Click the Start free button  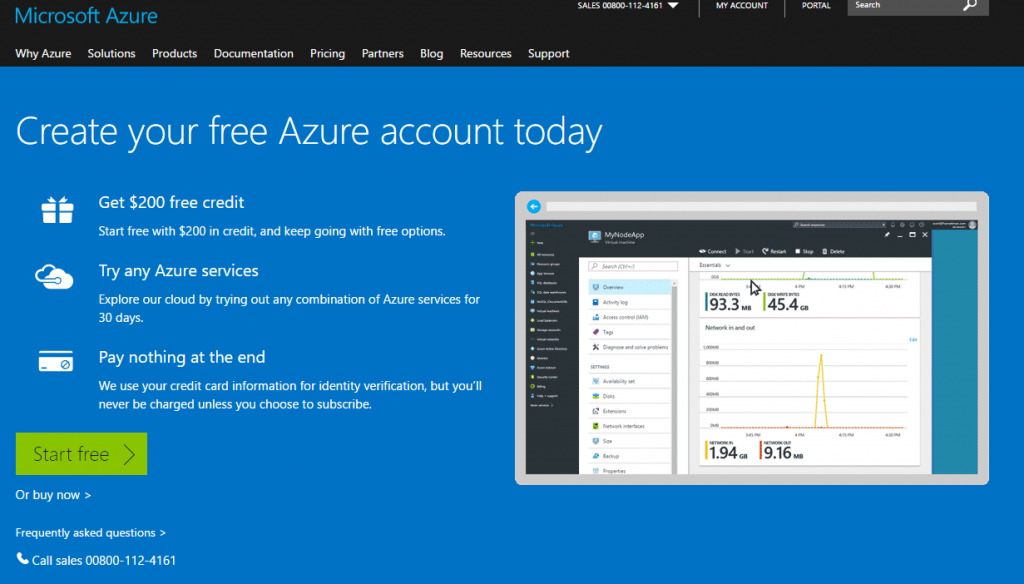point(81,453)
